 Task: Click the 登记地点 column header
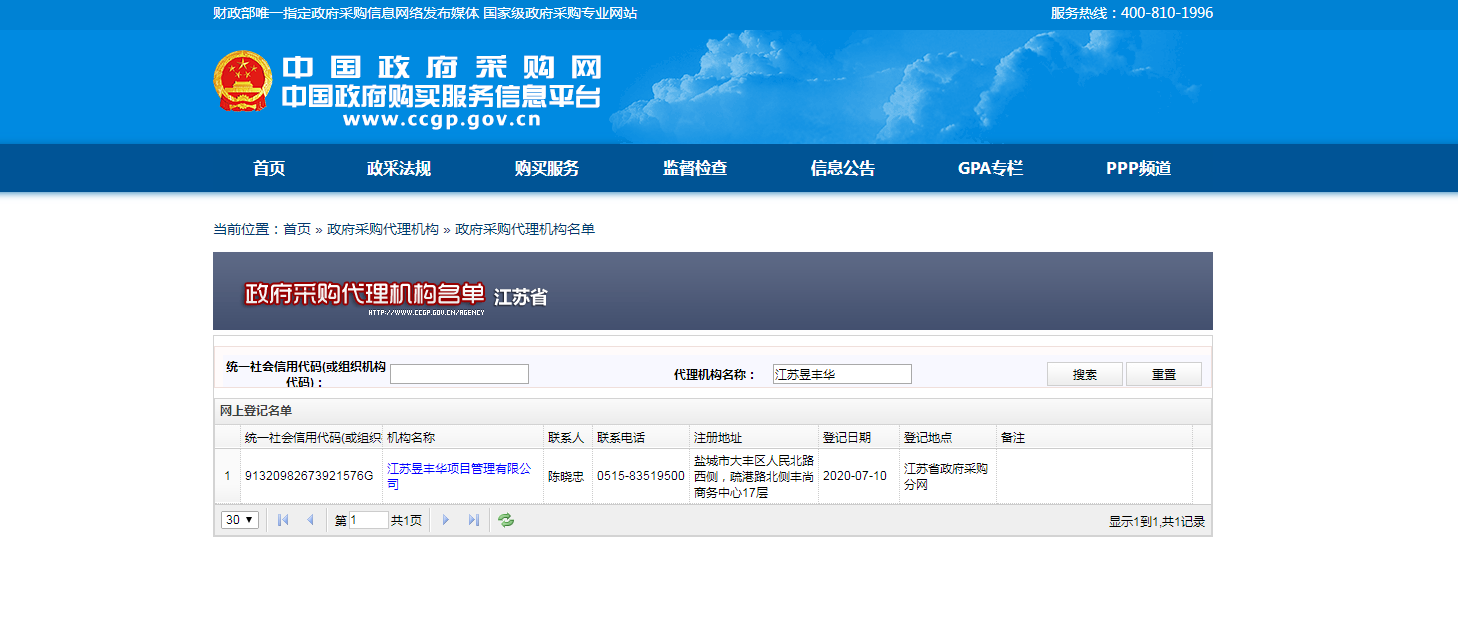[x=948, y=437]
